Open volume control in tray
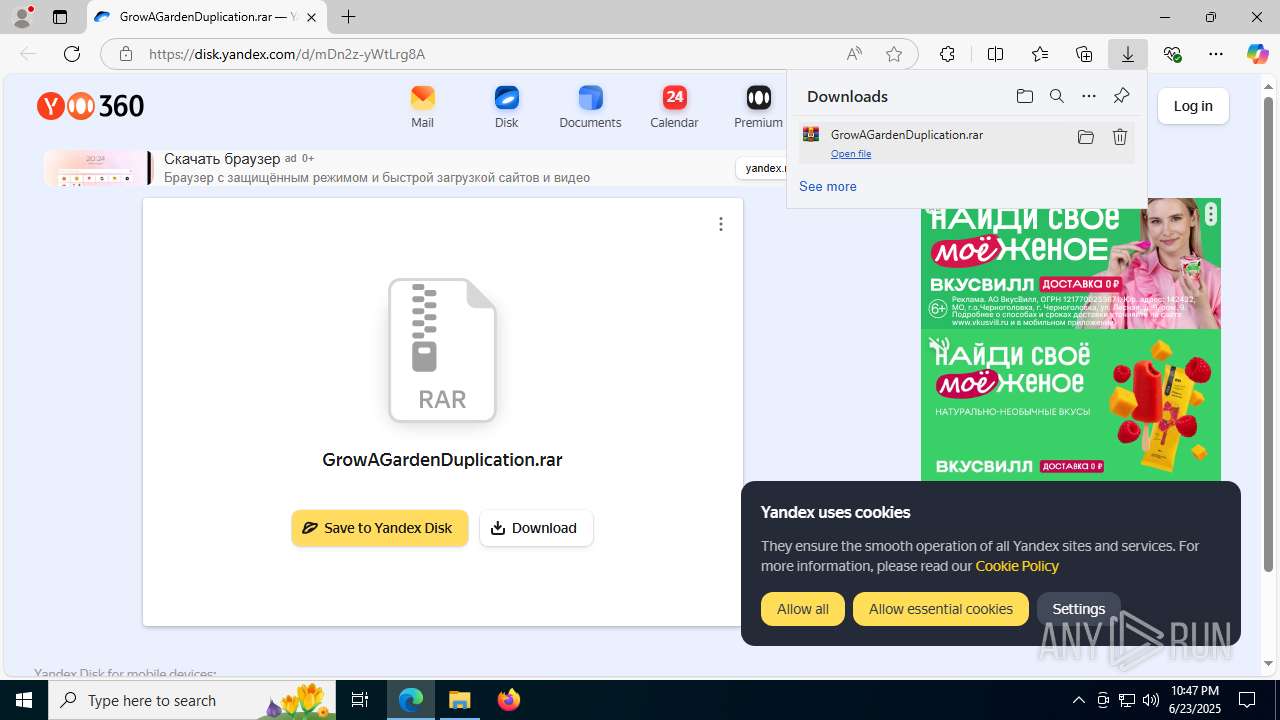This screenshot has width=1280, height=720. click(1150, 700)
